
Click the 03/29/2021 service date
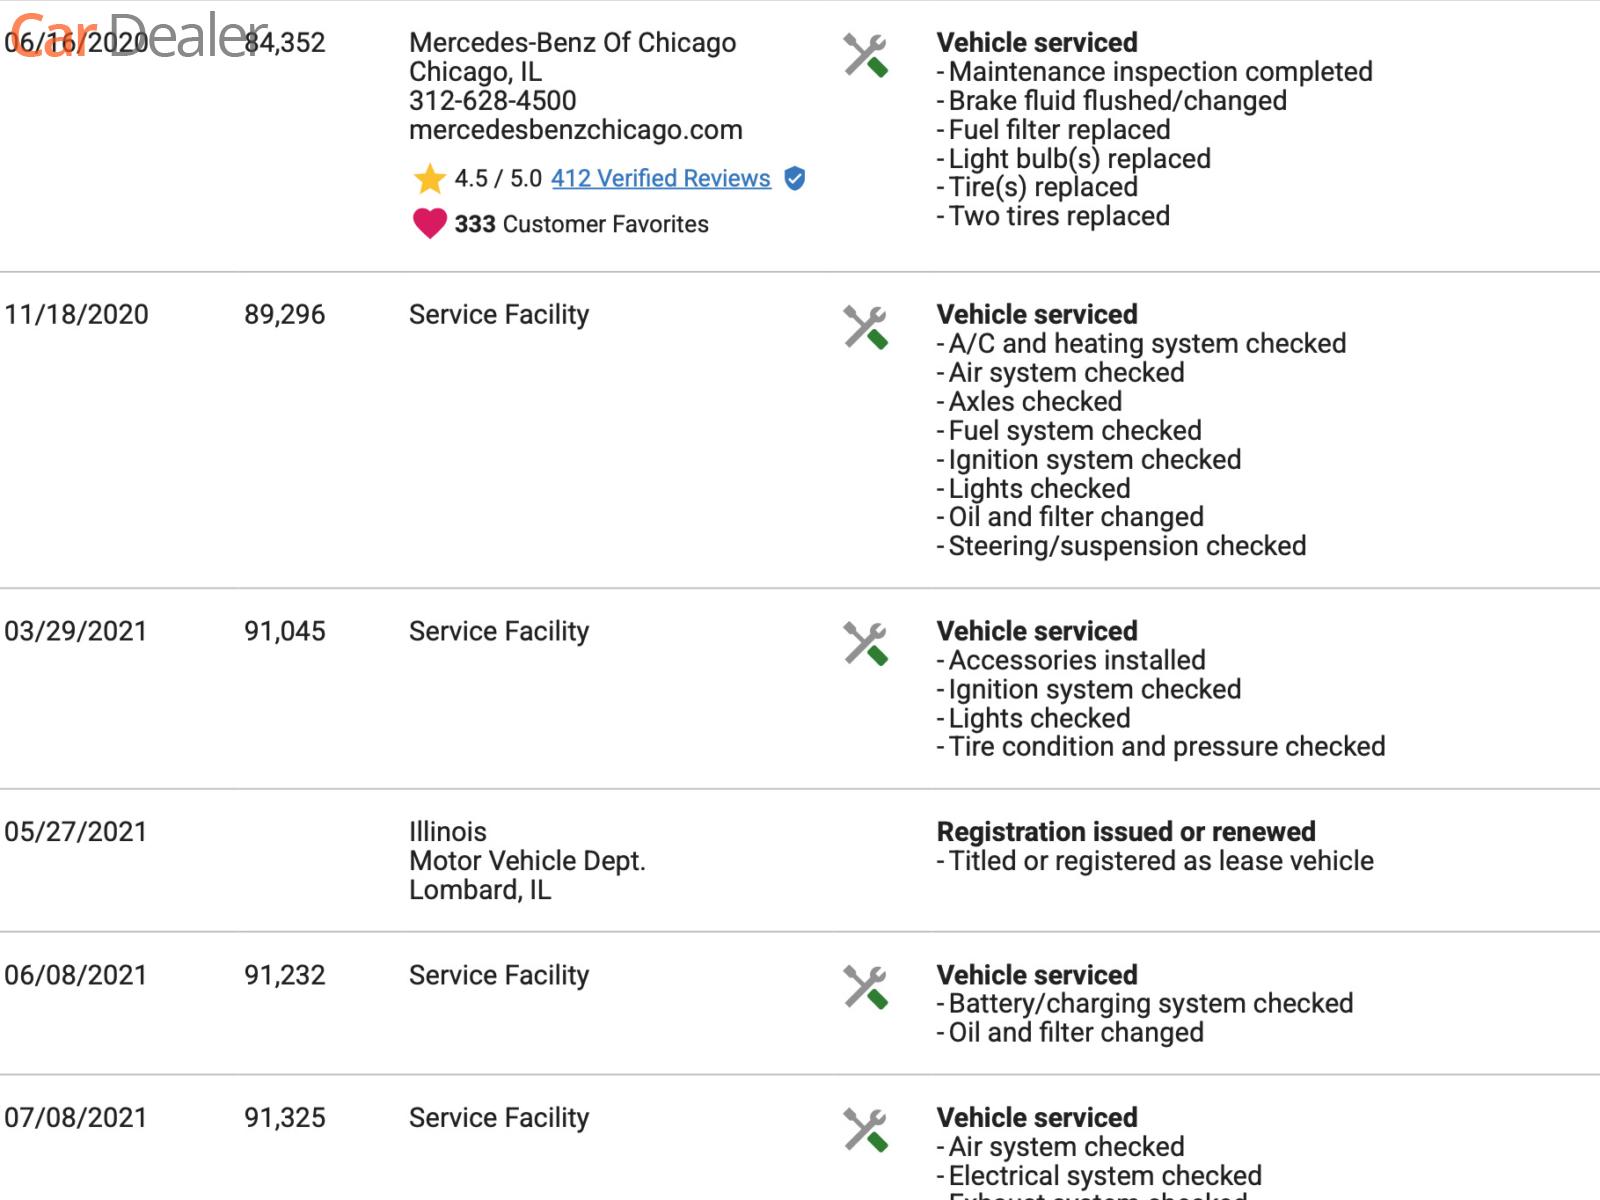click(x=76, y=632)
